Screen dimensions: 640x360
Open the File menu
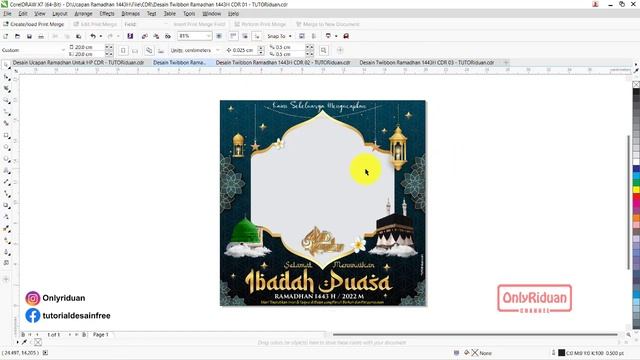coord(7,13)
